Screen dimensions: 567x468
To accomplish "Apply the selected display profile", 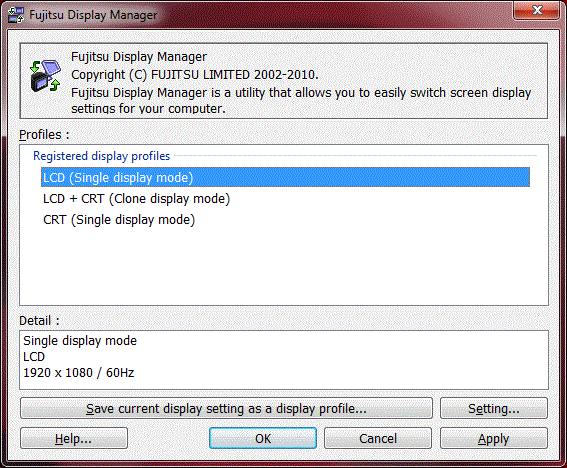I will (494, 438).
